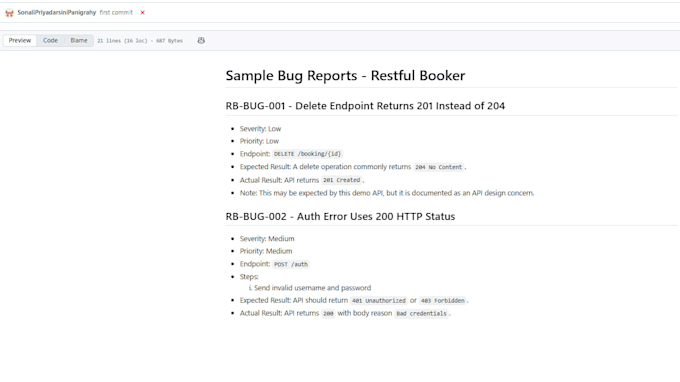Switch to the Code tab
This screenshot has height=382, width=680.
50,40
